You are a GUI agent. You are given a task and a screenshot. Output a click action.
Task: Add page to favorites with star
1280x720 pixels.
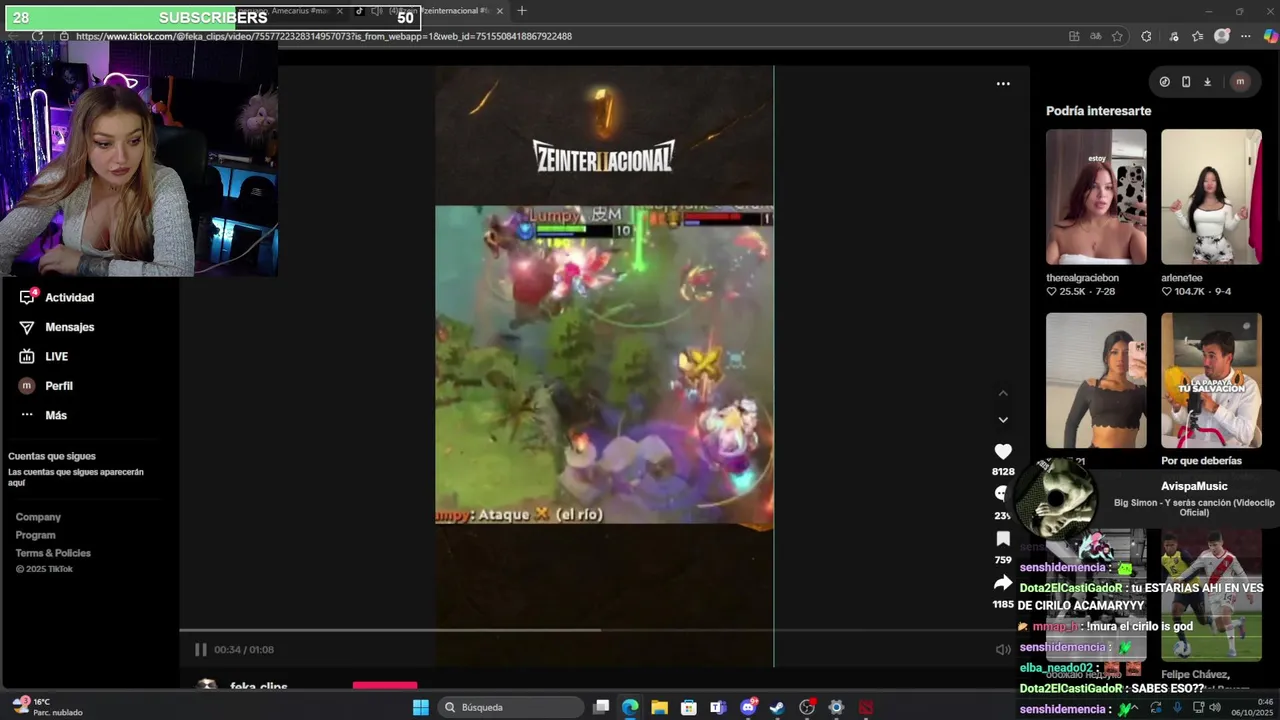point(1117,36)
